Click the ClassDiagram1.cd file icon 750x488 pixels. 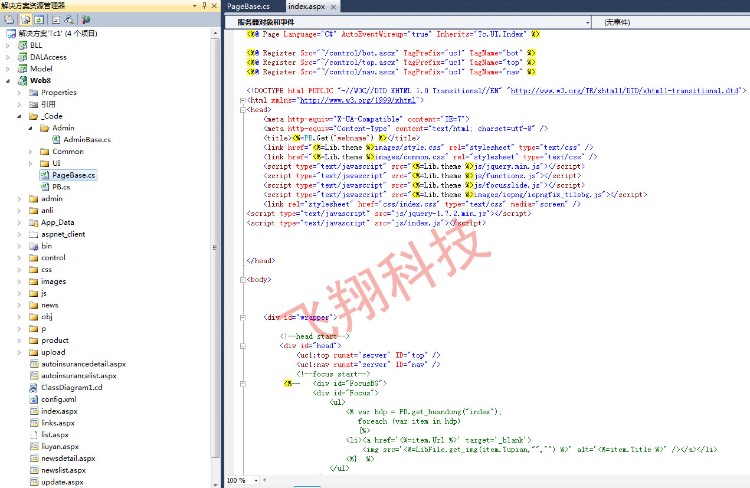(32, 387)
